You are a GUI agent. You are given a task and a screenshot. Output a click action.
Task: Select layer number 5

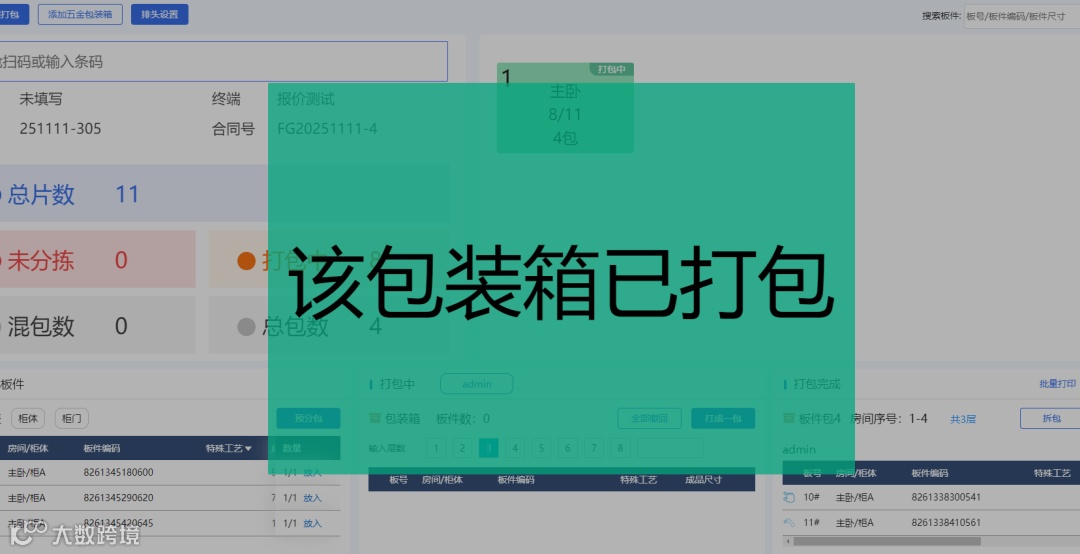click(x=541, y=448)
